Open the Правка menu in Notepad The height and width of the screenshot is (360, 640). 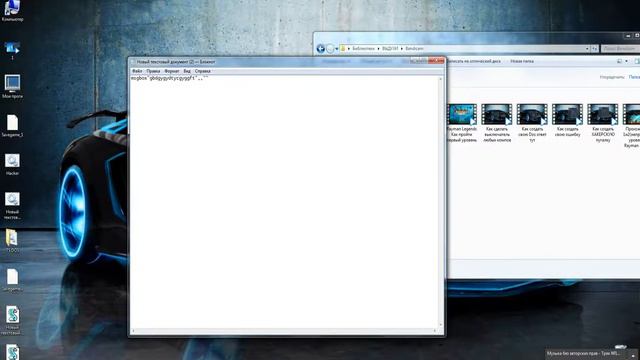[153, 71]
